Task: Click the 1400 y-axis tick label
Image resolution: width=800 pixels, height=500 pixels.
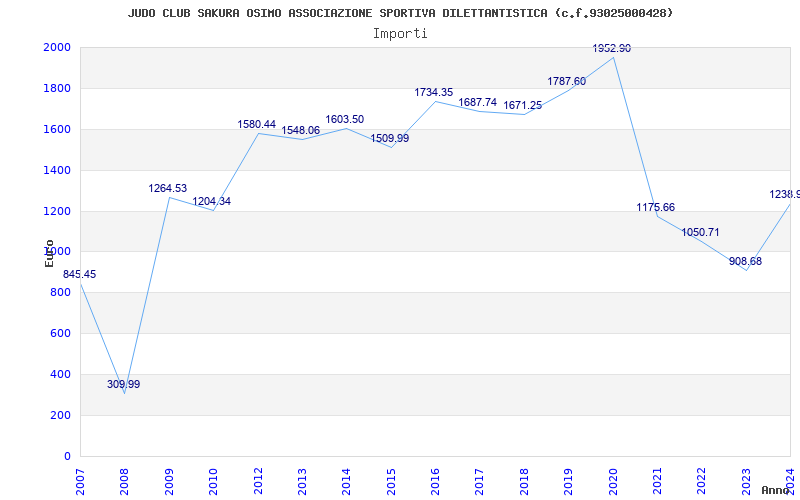Action: click(57, 170)
